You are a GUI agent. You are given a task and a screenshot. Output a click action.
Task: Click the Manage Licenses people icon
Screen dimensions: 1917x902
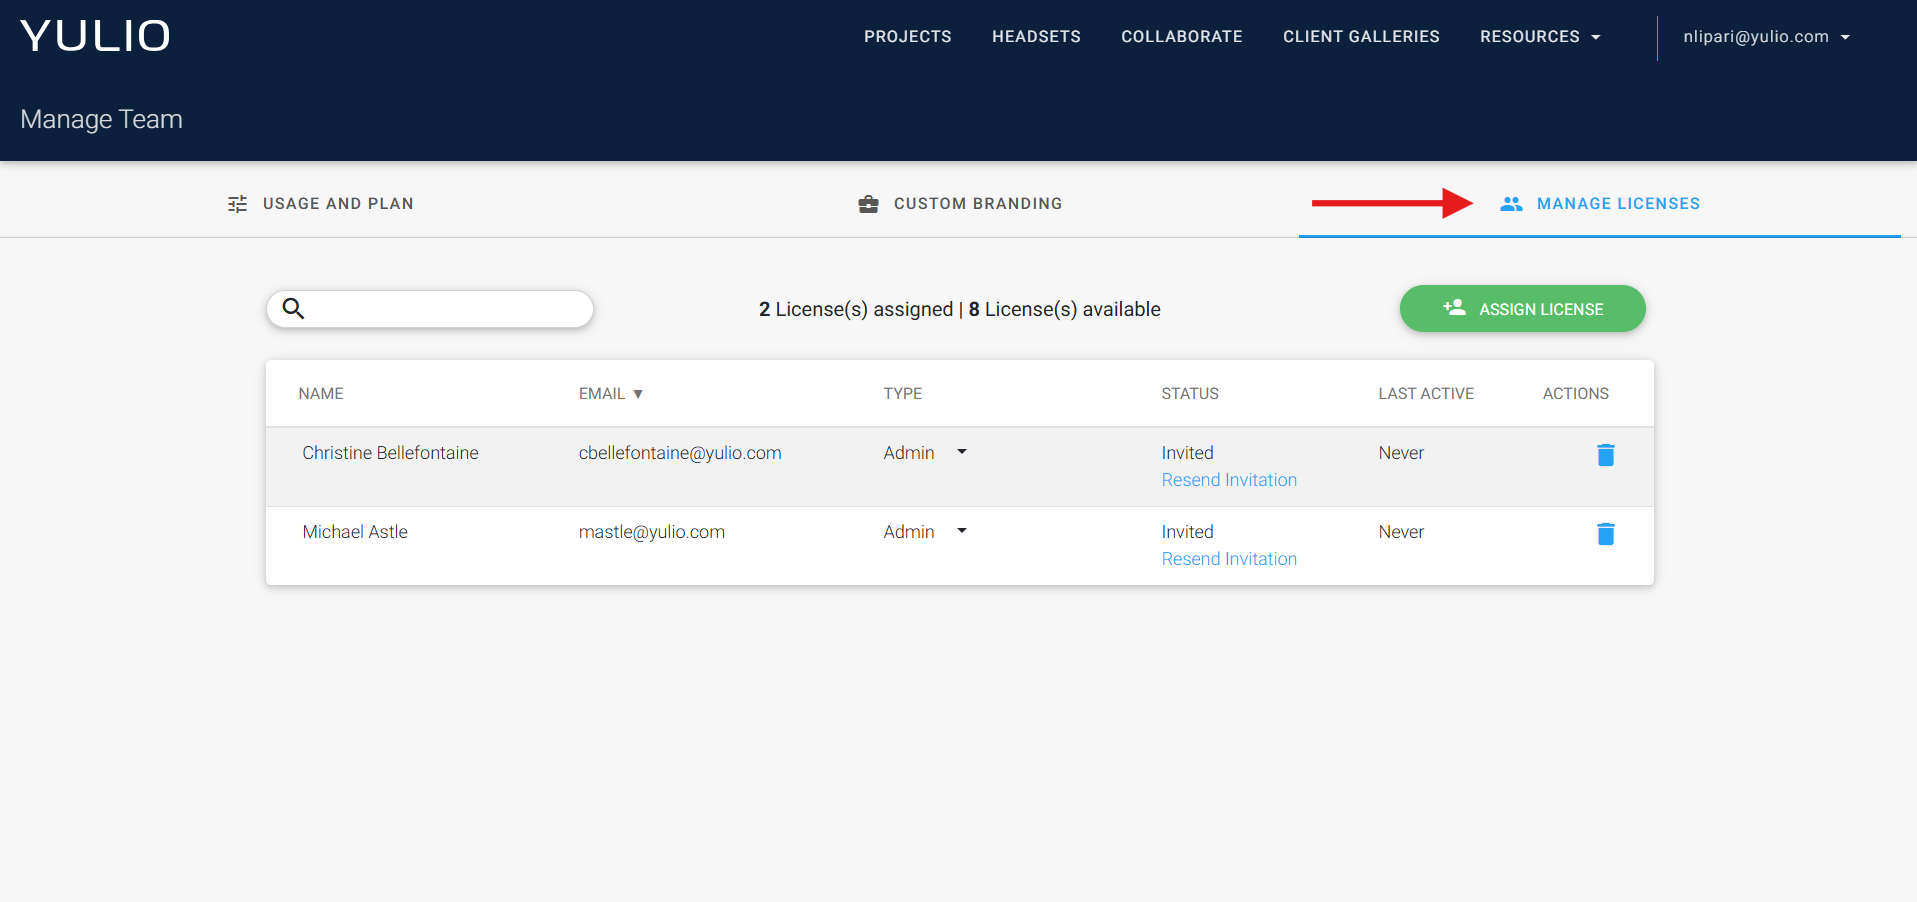(x=1511, y=204)
